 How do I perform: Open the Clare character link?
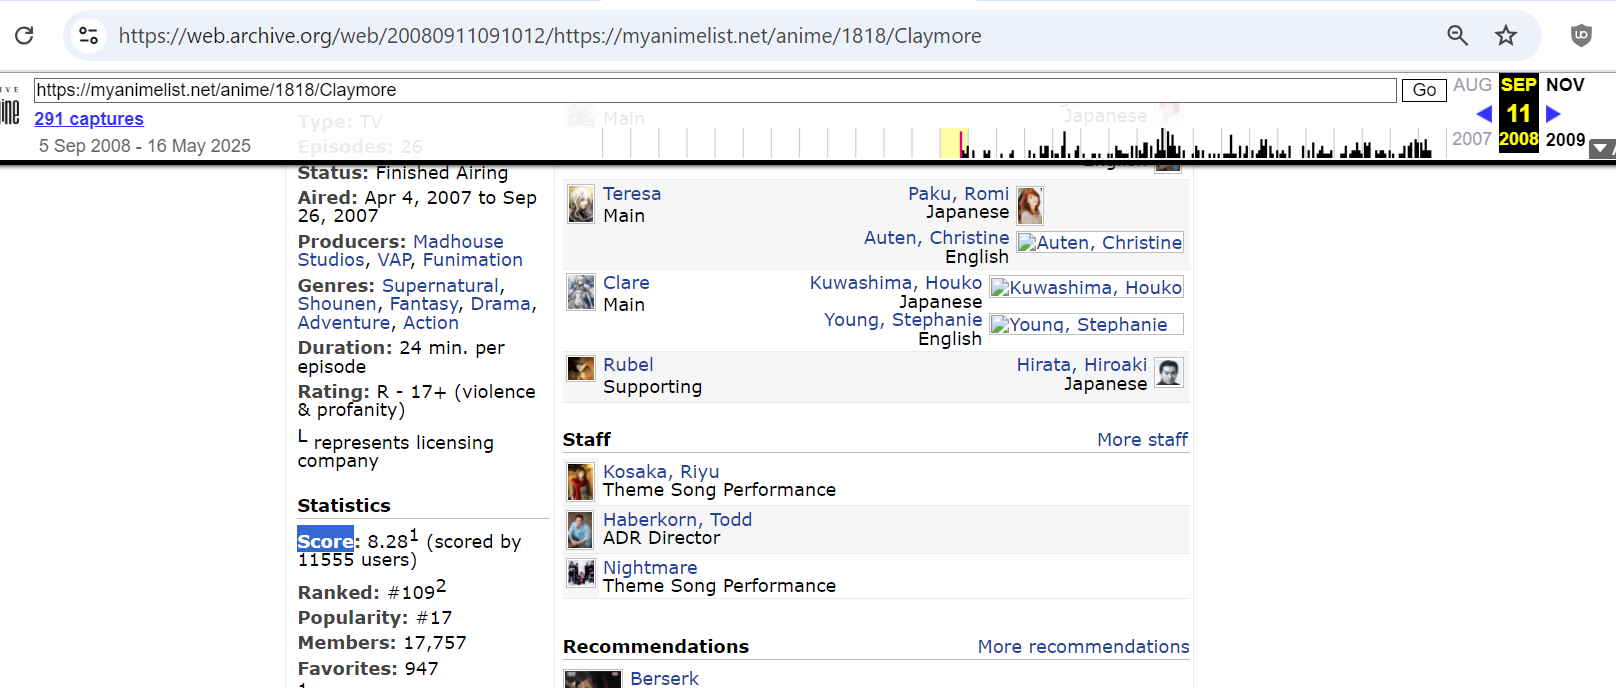(x=626, y=283)
